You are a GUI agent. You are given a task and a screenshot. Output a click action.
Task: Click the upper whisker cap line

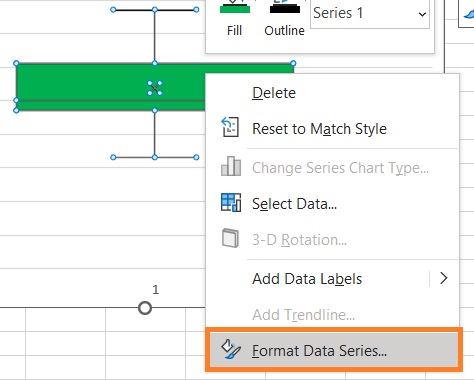[155, 10]
